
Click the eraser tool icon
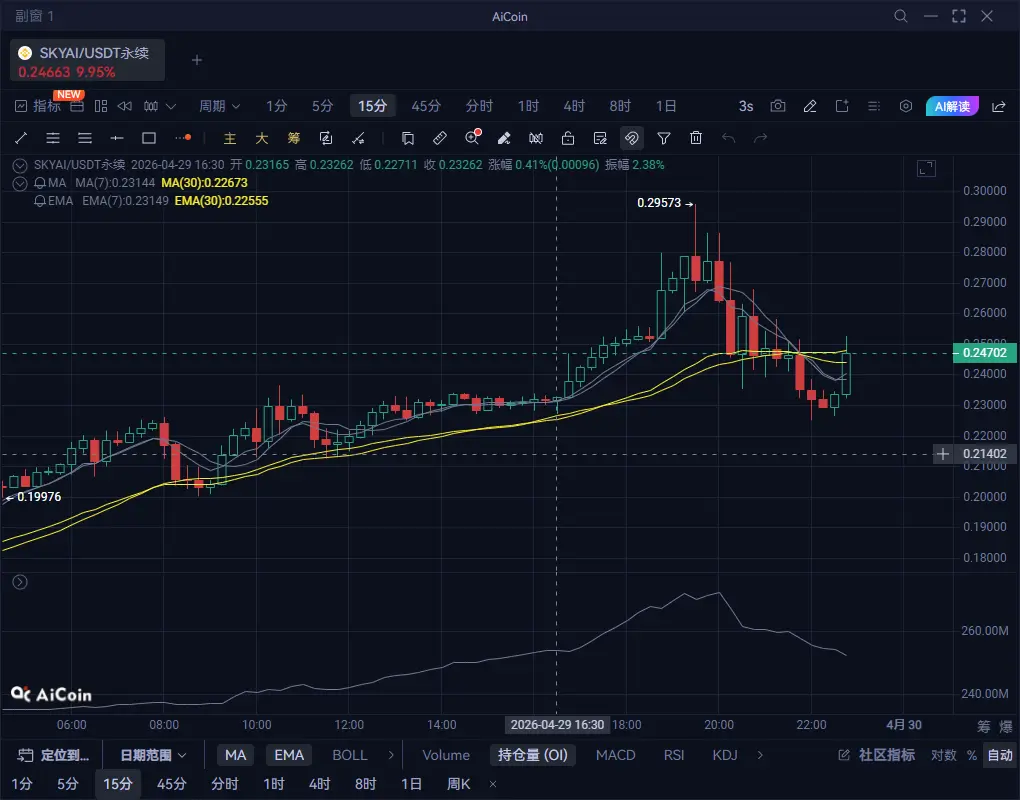[504, 138]
